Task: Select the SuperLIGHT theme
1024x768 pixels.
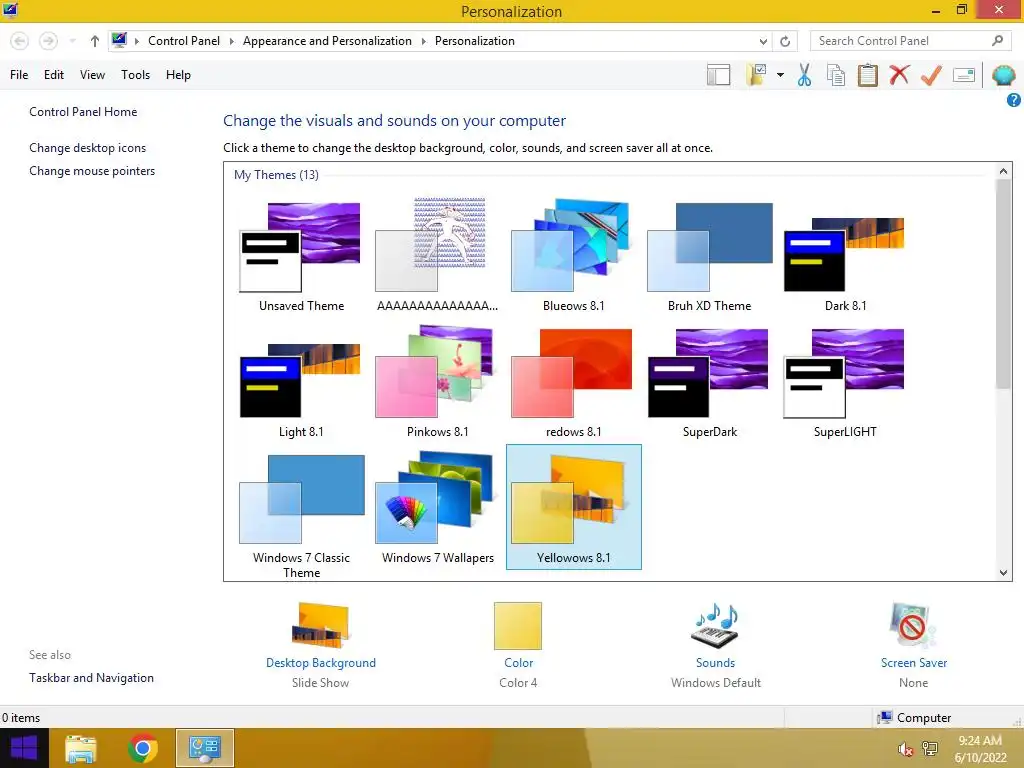Action: 845,381
